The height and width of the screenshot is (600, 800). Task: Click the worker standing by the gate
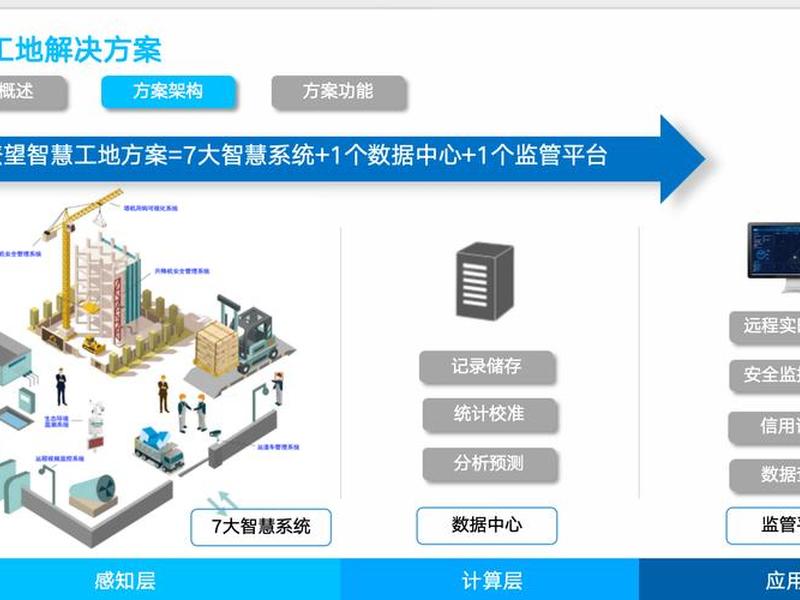point(278,388)
